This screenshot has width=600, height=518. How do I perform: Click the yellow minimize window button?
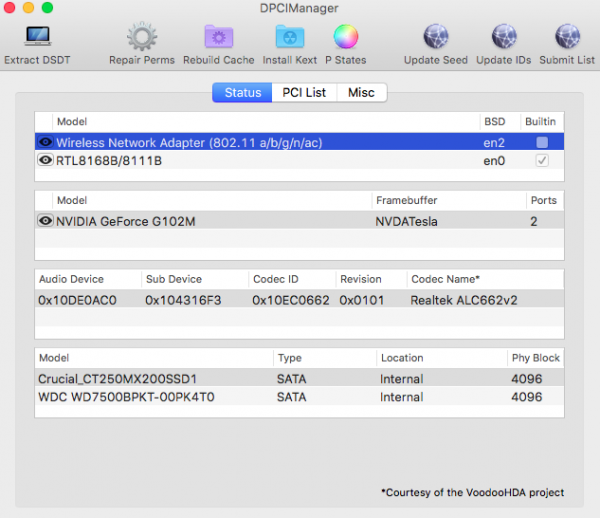coord(29,7)
